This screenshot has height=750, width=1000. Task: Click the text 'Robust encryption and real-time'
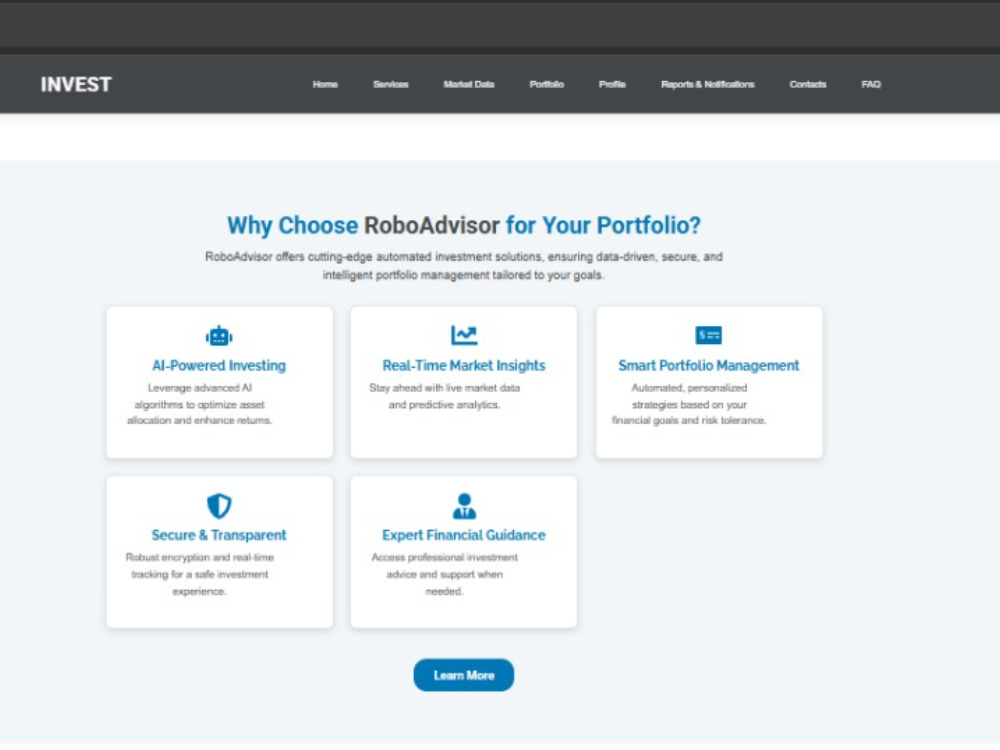[200, 557]
